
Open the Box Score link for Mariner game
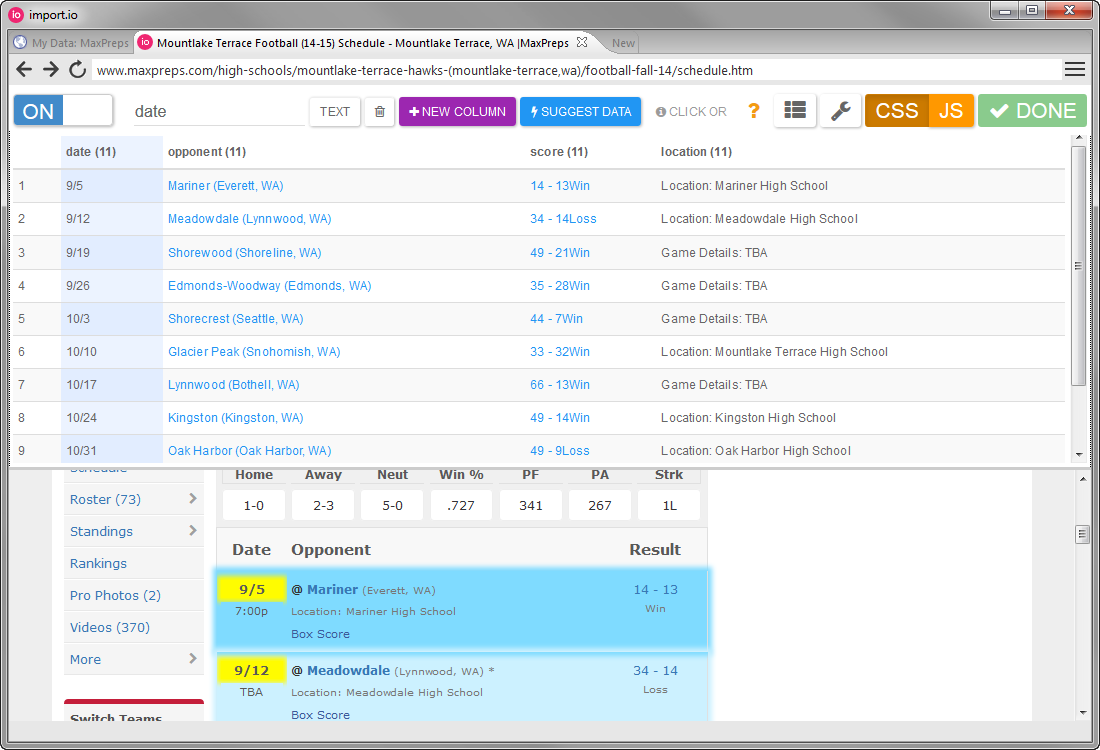[x=321, y=634]
